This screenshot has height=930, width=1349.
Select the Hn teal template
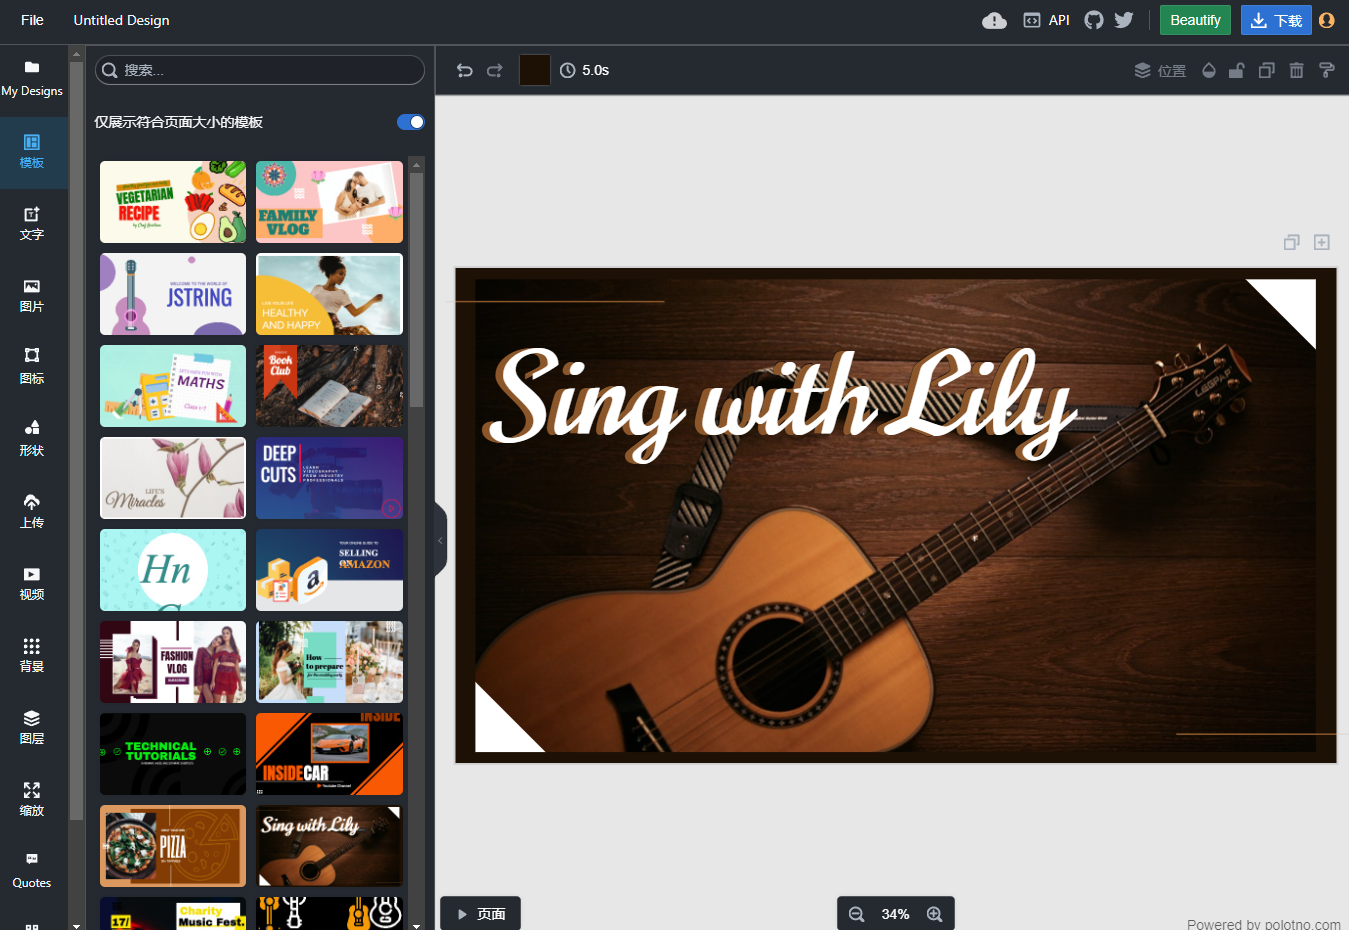tap(173, 570)
